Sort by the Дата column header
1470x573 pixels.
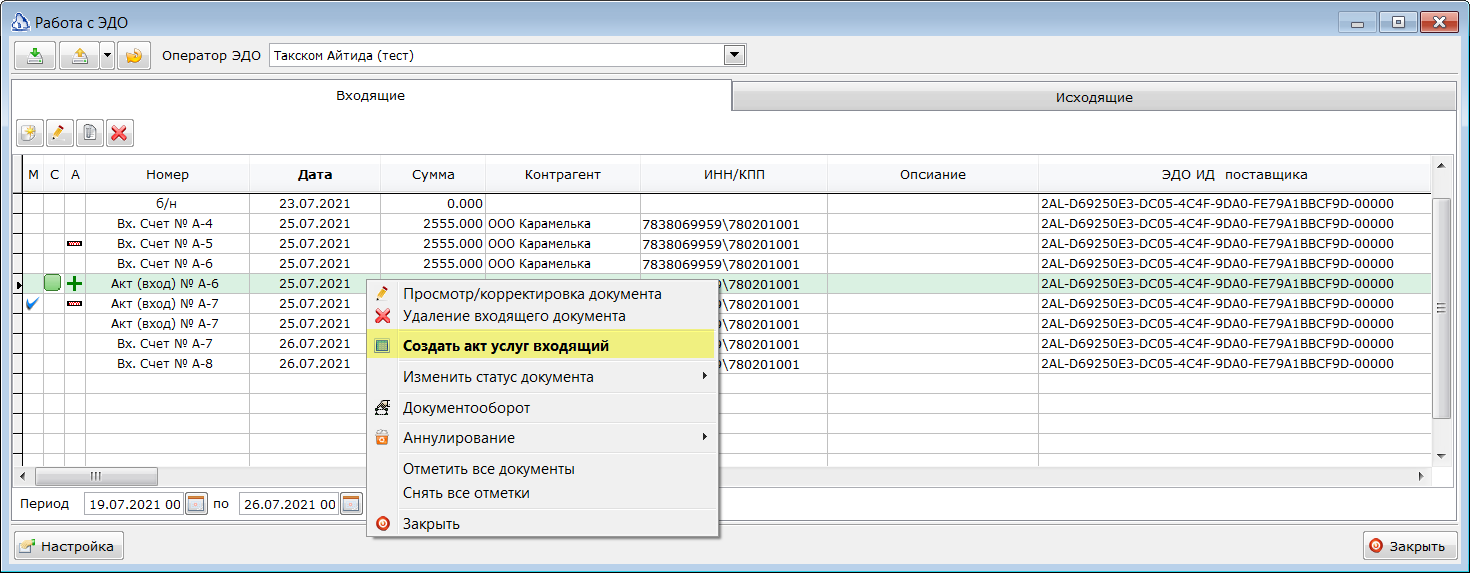(x=315, y=174)
